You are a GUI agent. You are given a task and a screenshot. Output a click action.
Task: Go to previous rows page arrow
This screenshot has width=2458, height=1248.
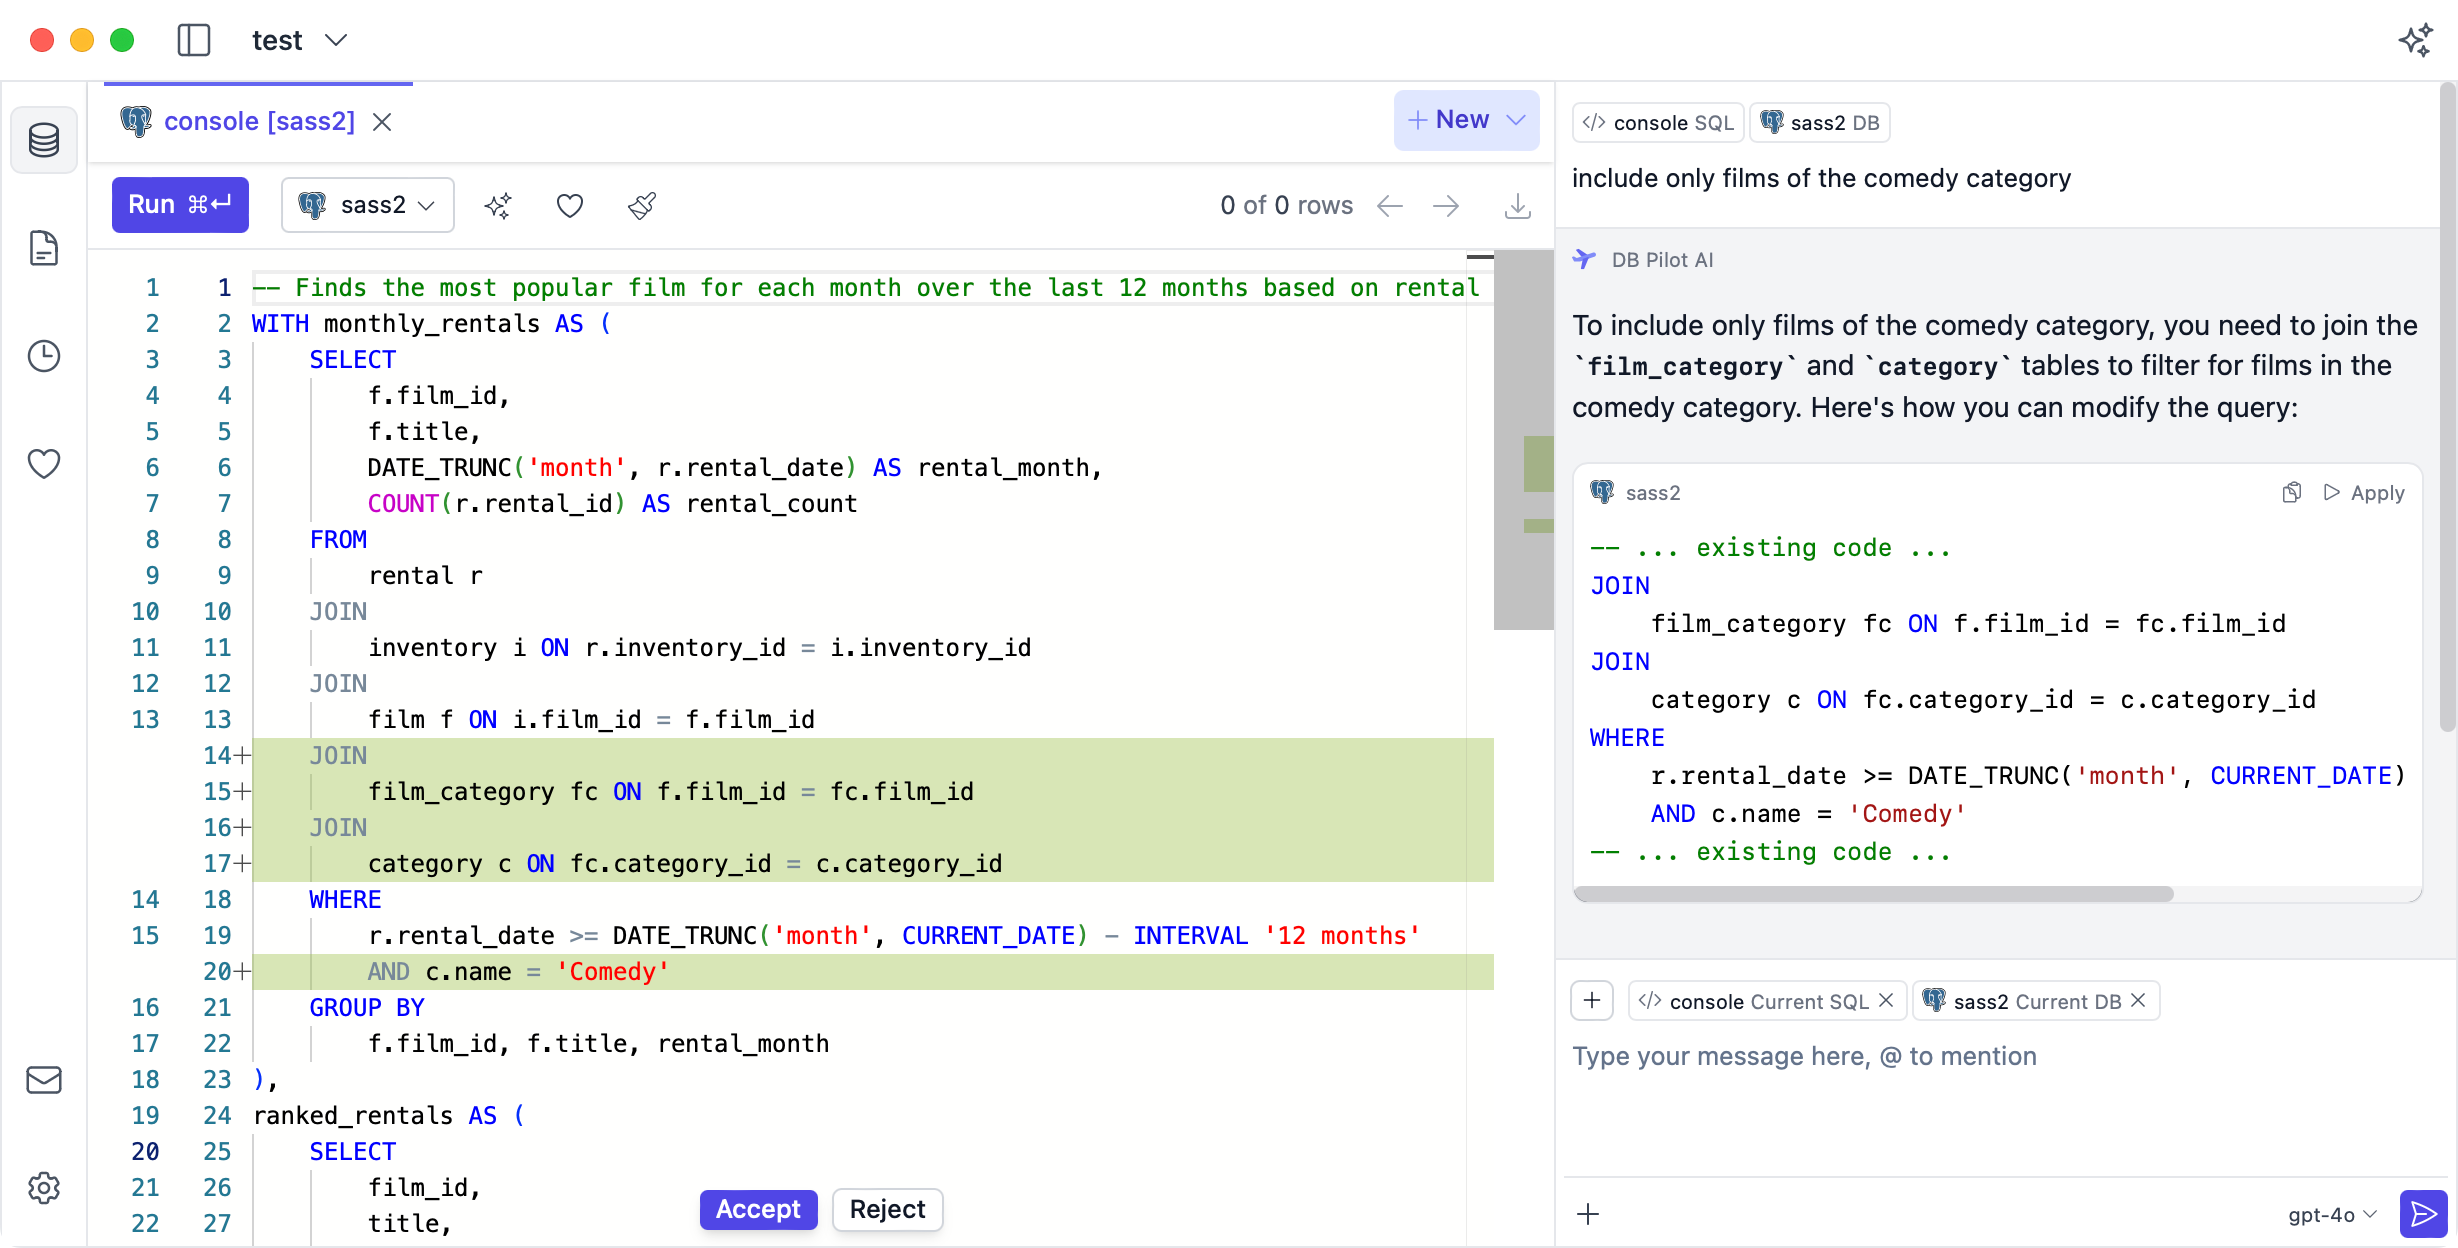point(1390,206)
